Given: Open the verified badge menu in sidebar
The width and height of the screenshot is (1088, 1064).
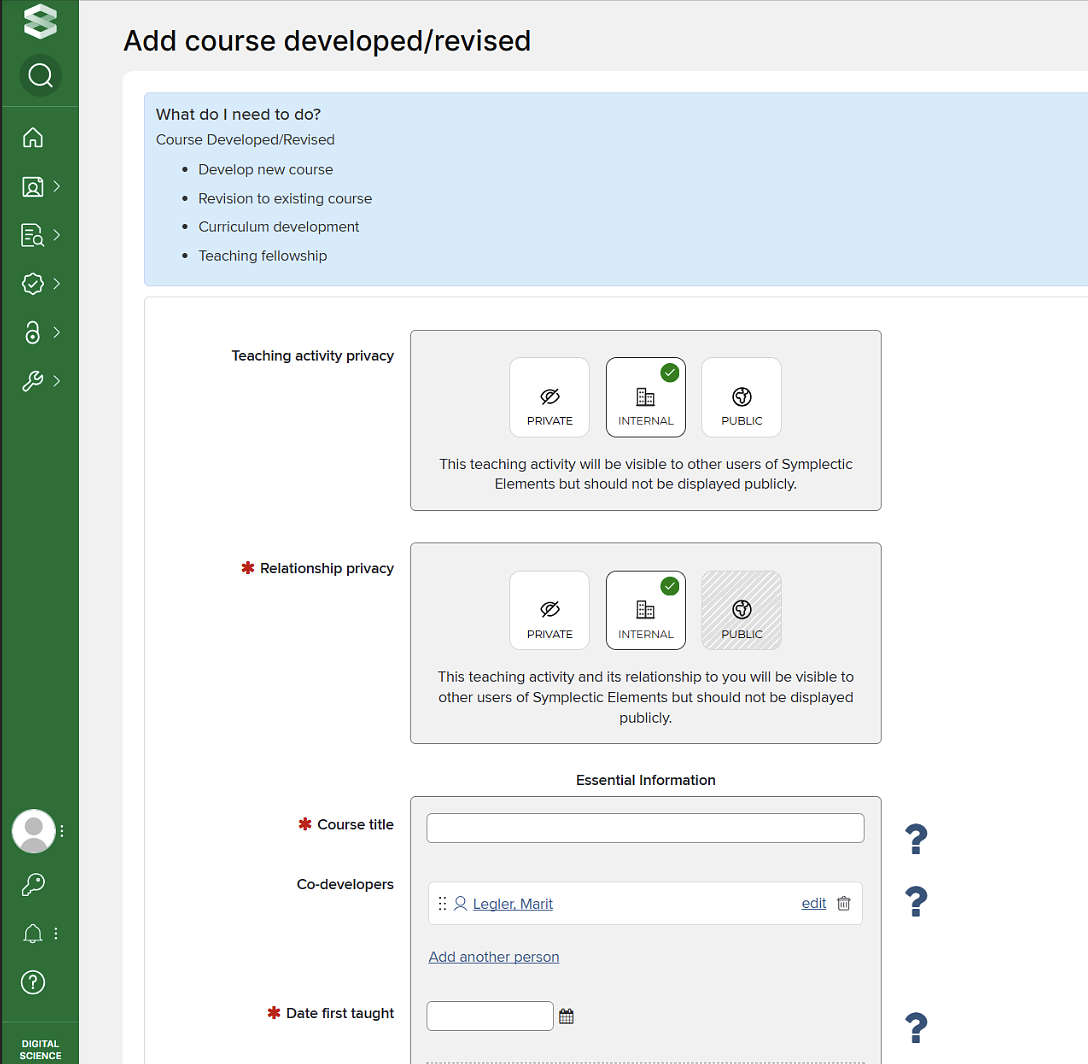Looking at the screenshot, I should click(x=33, y=284).
